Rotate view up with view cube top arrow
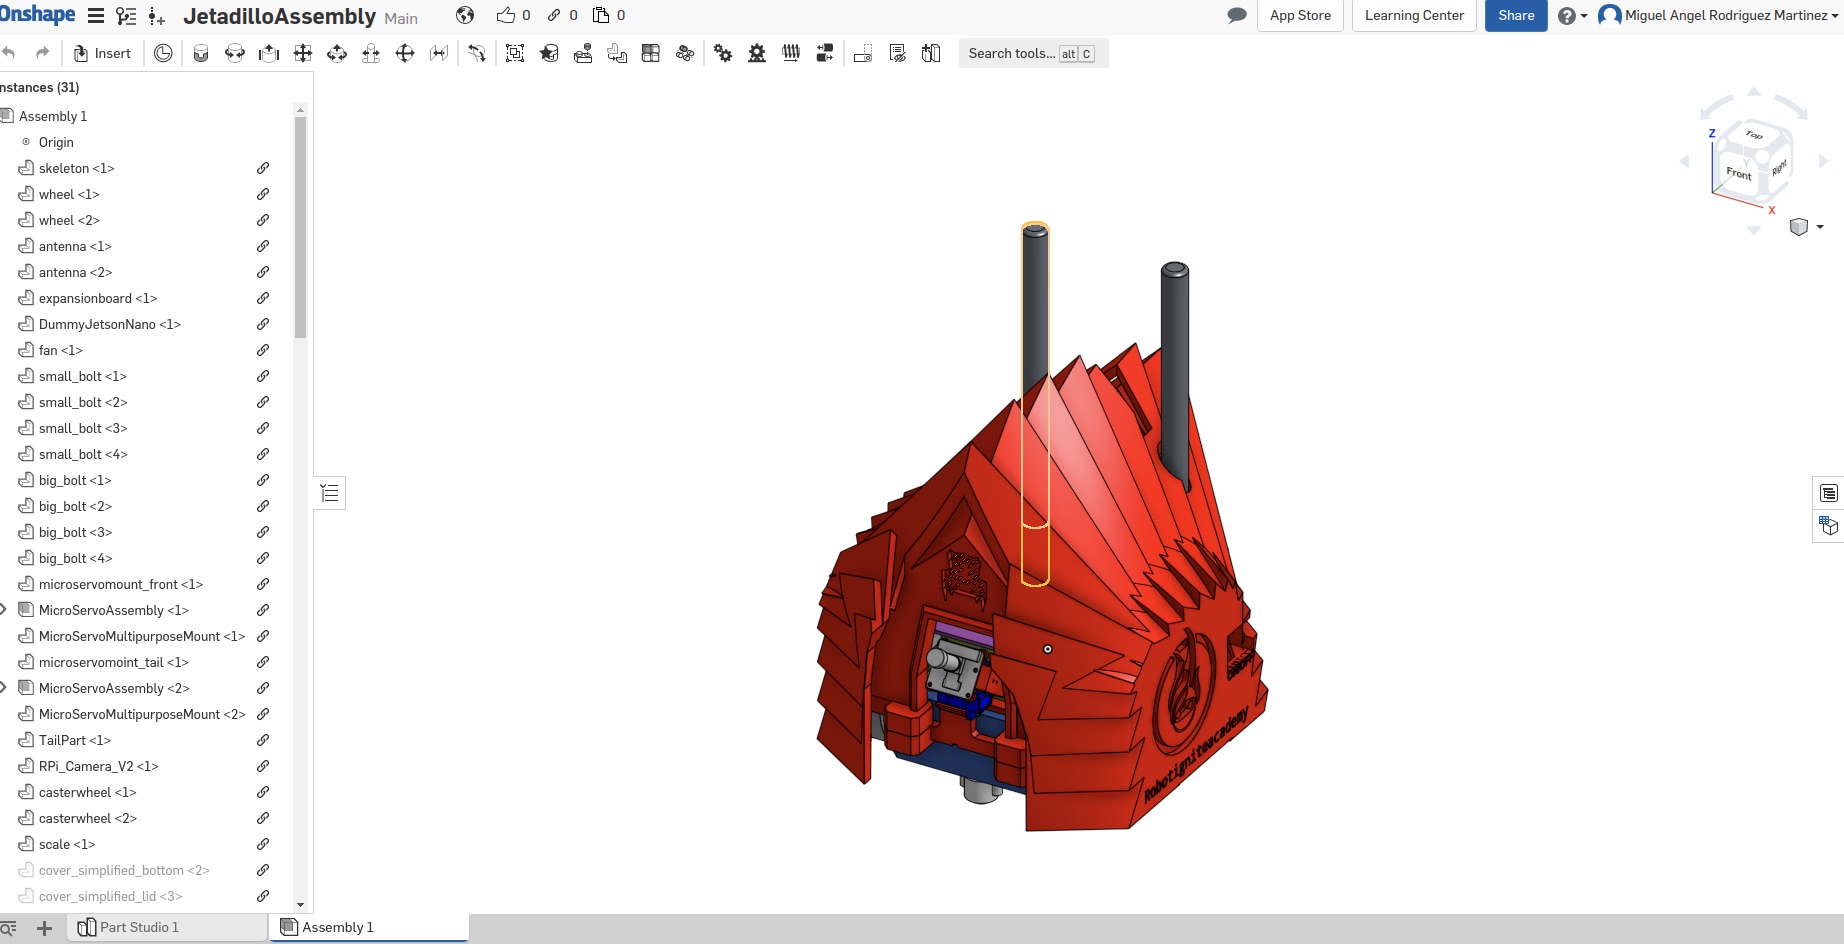This screenshot has height=944, width=1844. click(x=1754, y=92)
